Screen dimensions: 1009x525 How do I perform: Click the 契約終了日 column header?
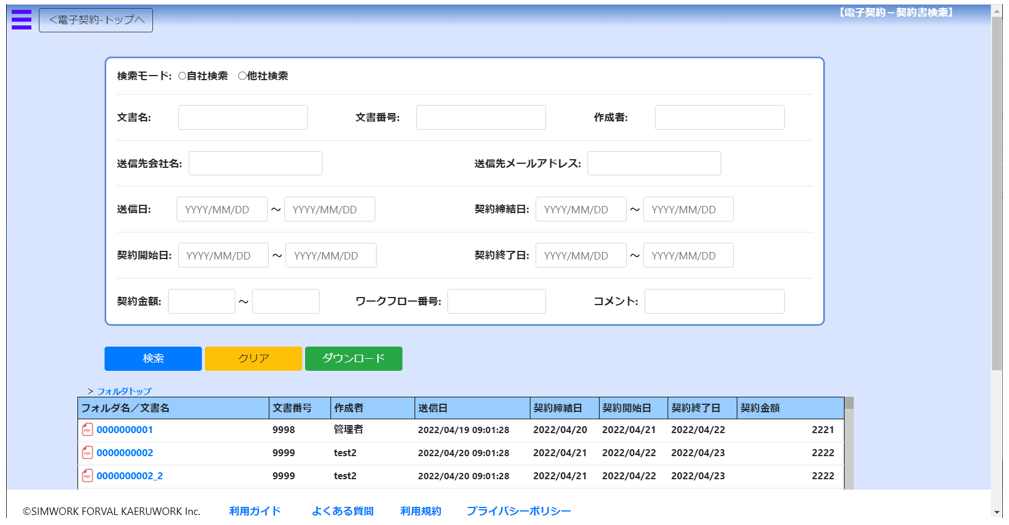coord(702,408)
